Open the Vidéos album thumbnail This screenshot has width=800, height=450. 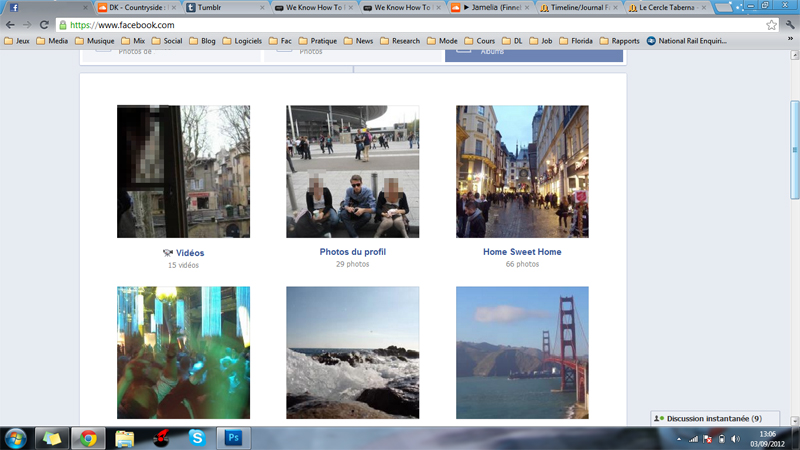(x=183, y=171)
